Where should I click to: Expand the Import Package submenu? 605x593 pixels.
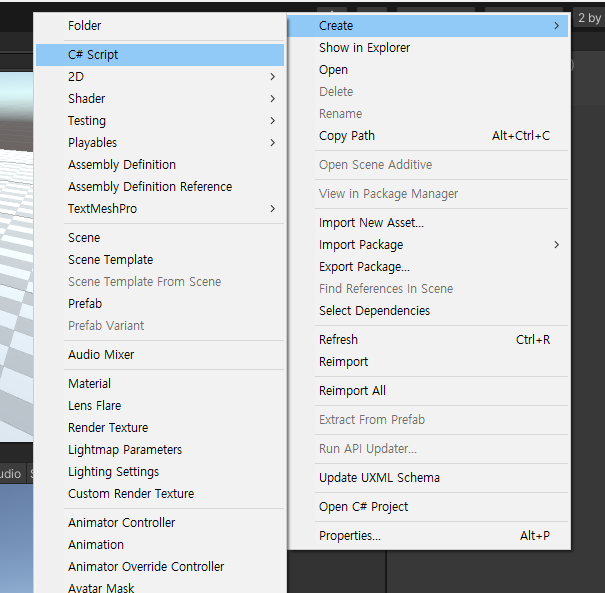(428, 245)
